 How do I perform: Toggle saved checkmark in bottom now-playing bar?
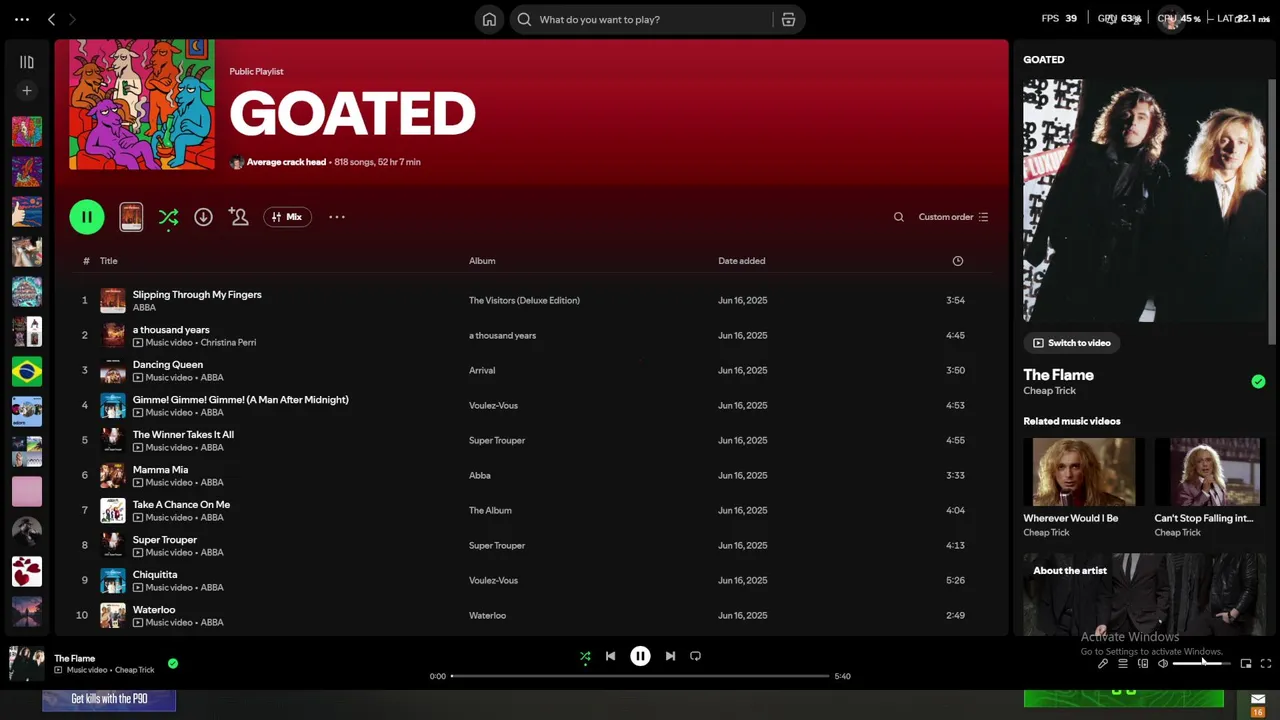click(173, 663)
